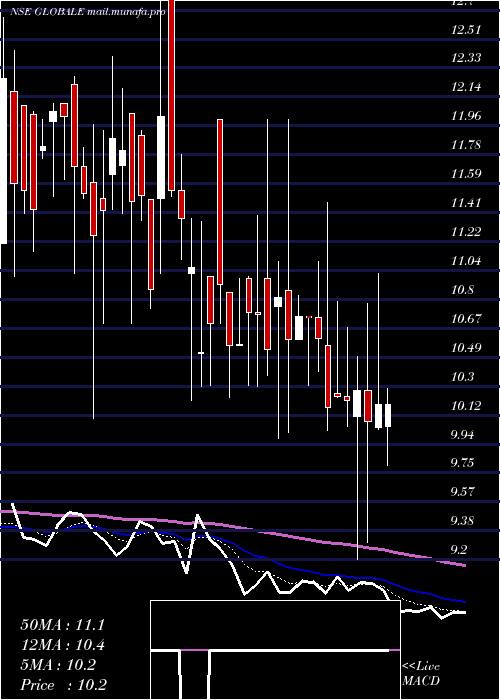Click the Price : 10.2 readout
Screen dimensions: 500x700
63,685
